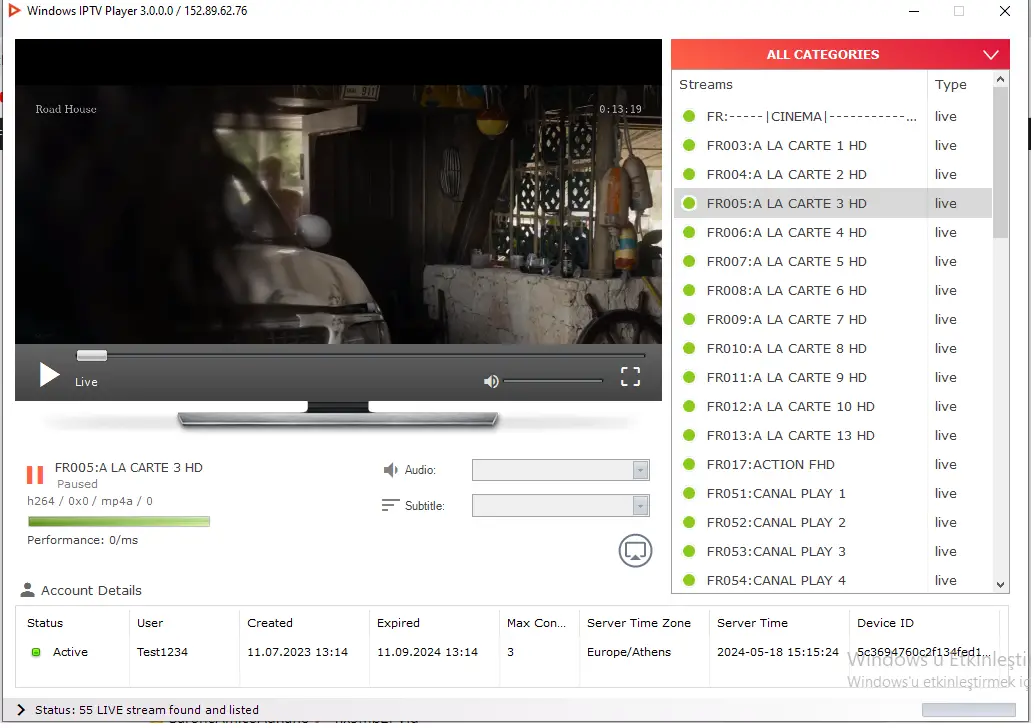The height and width of the screenshot is (728, 1034).
Task: Click the Created column header
Action: [x=270, y=624]
